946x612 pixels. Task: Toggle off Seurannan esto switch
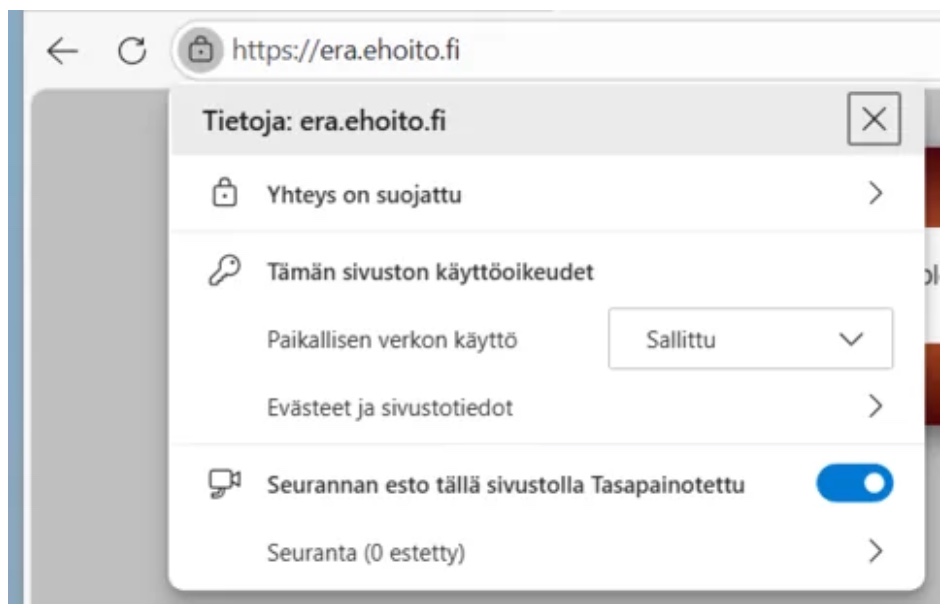[x=854, y=484]
